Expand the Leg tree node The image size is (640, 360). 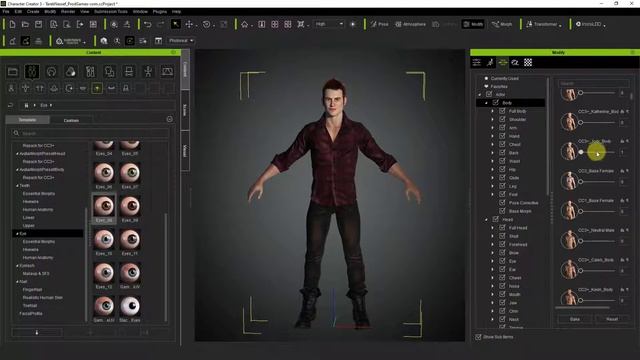(x=493, y=186)
